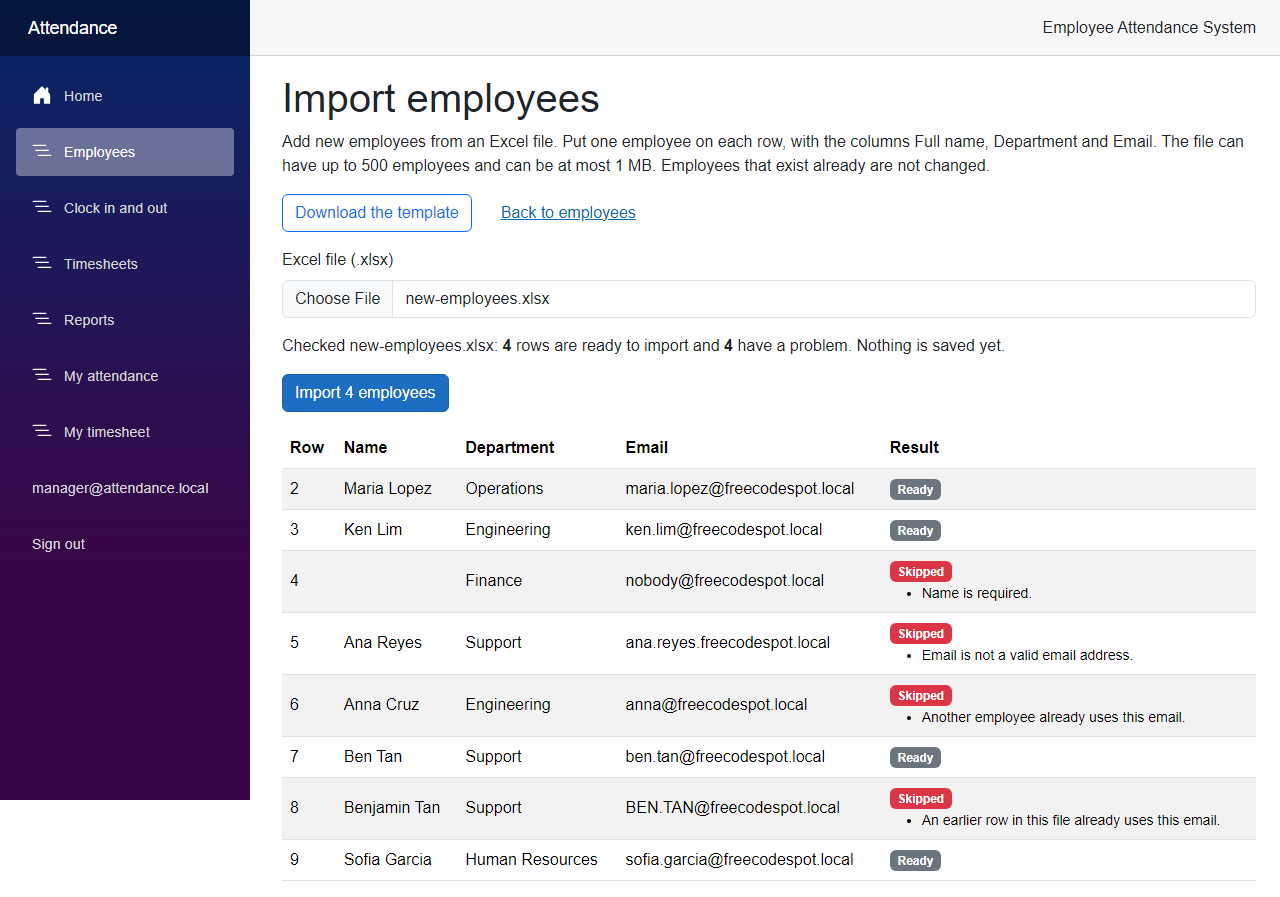Click 'Another employee already uses this email.' message
This screenshot has height=897, width=1280.
(1053, 717)
